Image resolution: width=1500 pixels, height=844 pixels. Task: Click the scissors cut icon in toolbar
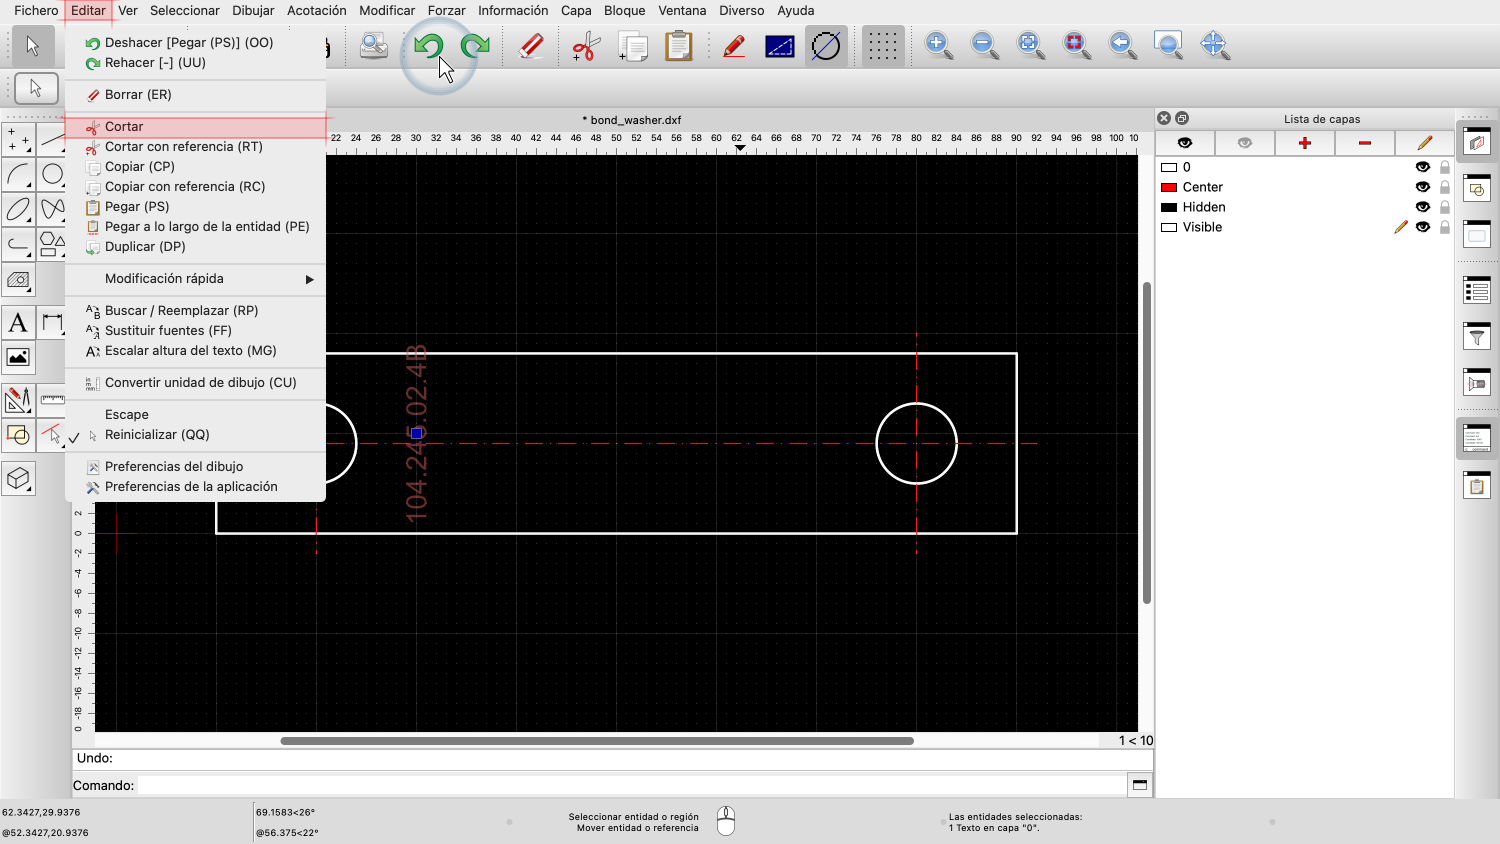[585, 46]
